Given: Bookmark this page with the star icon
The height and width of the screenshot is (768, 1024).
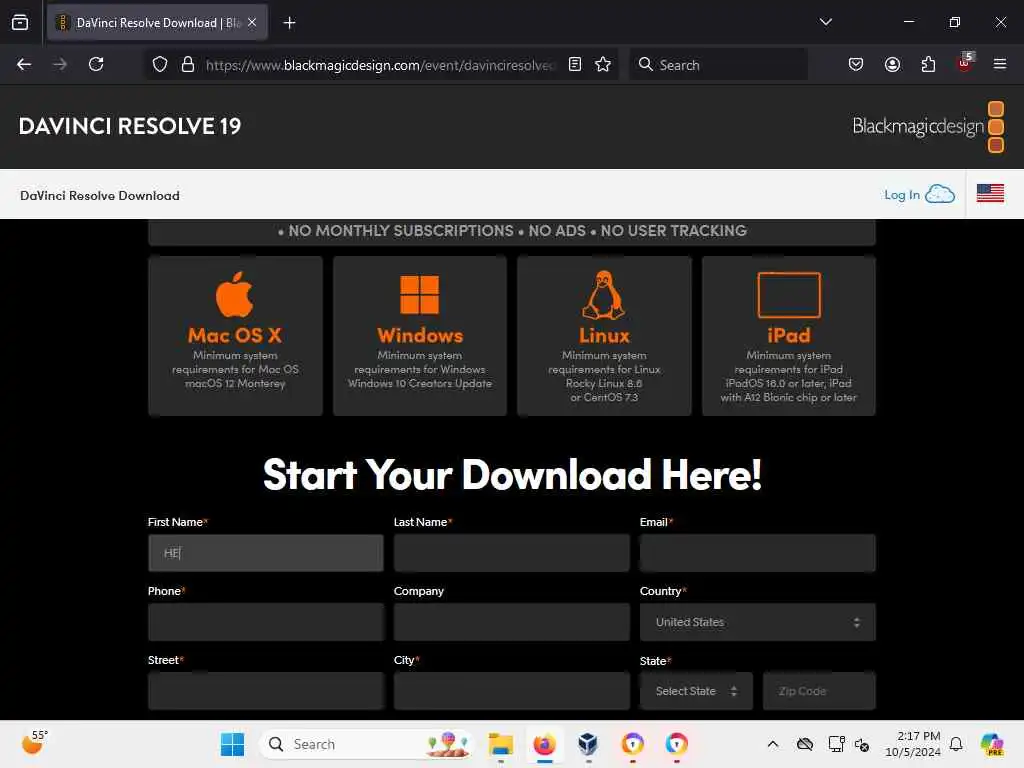Looking at the screenshot, I should tap(603, 64).
